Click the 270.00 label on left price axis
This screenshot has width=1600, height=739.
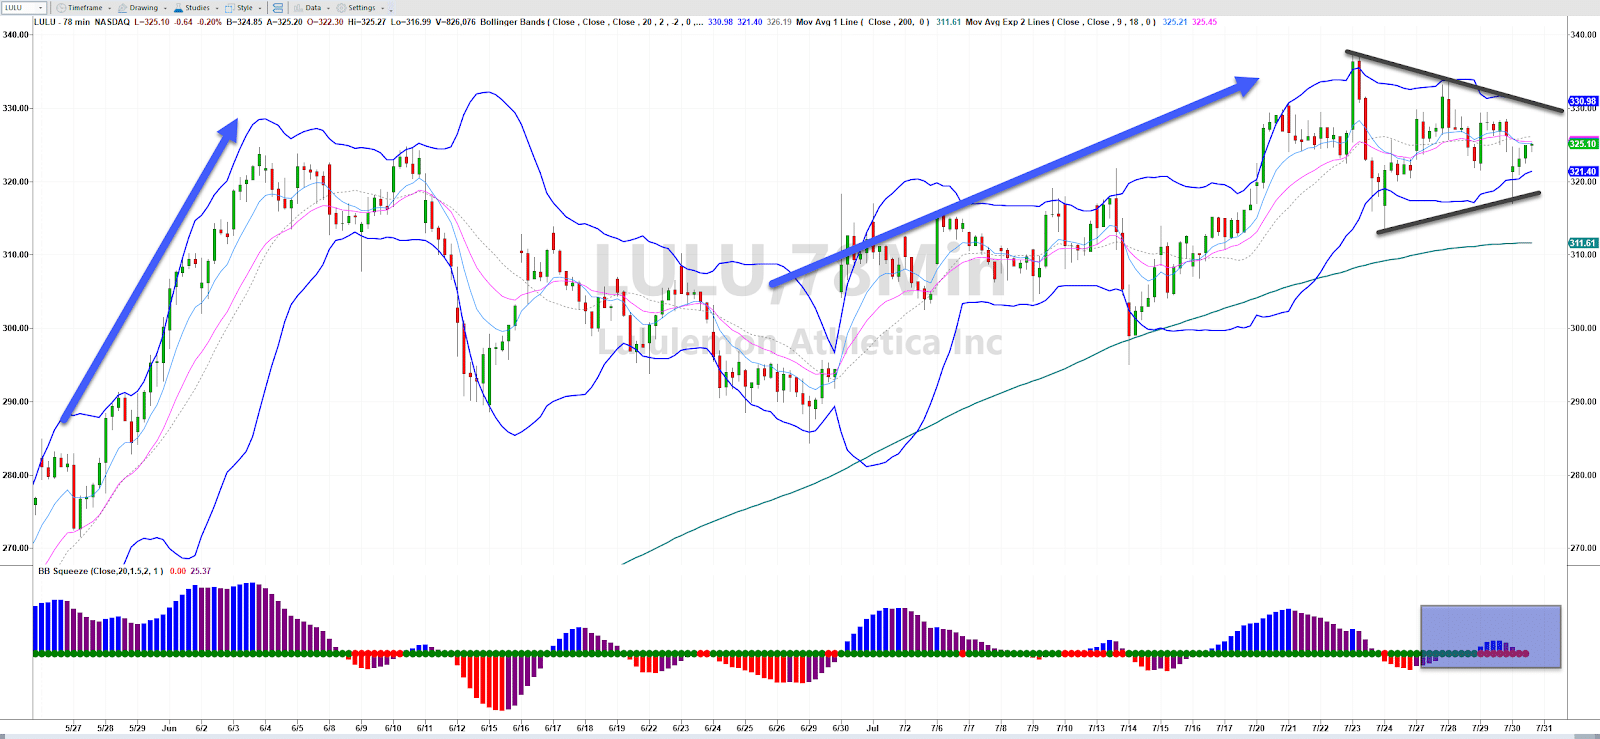point(16,548)
